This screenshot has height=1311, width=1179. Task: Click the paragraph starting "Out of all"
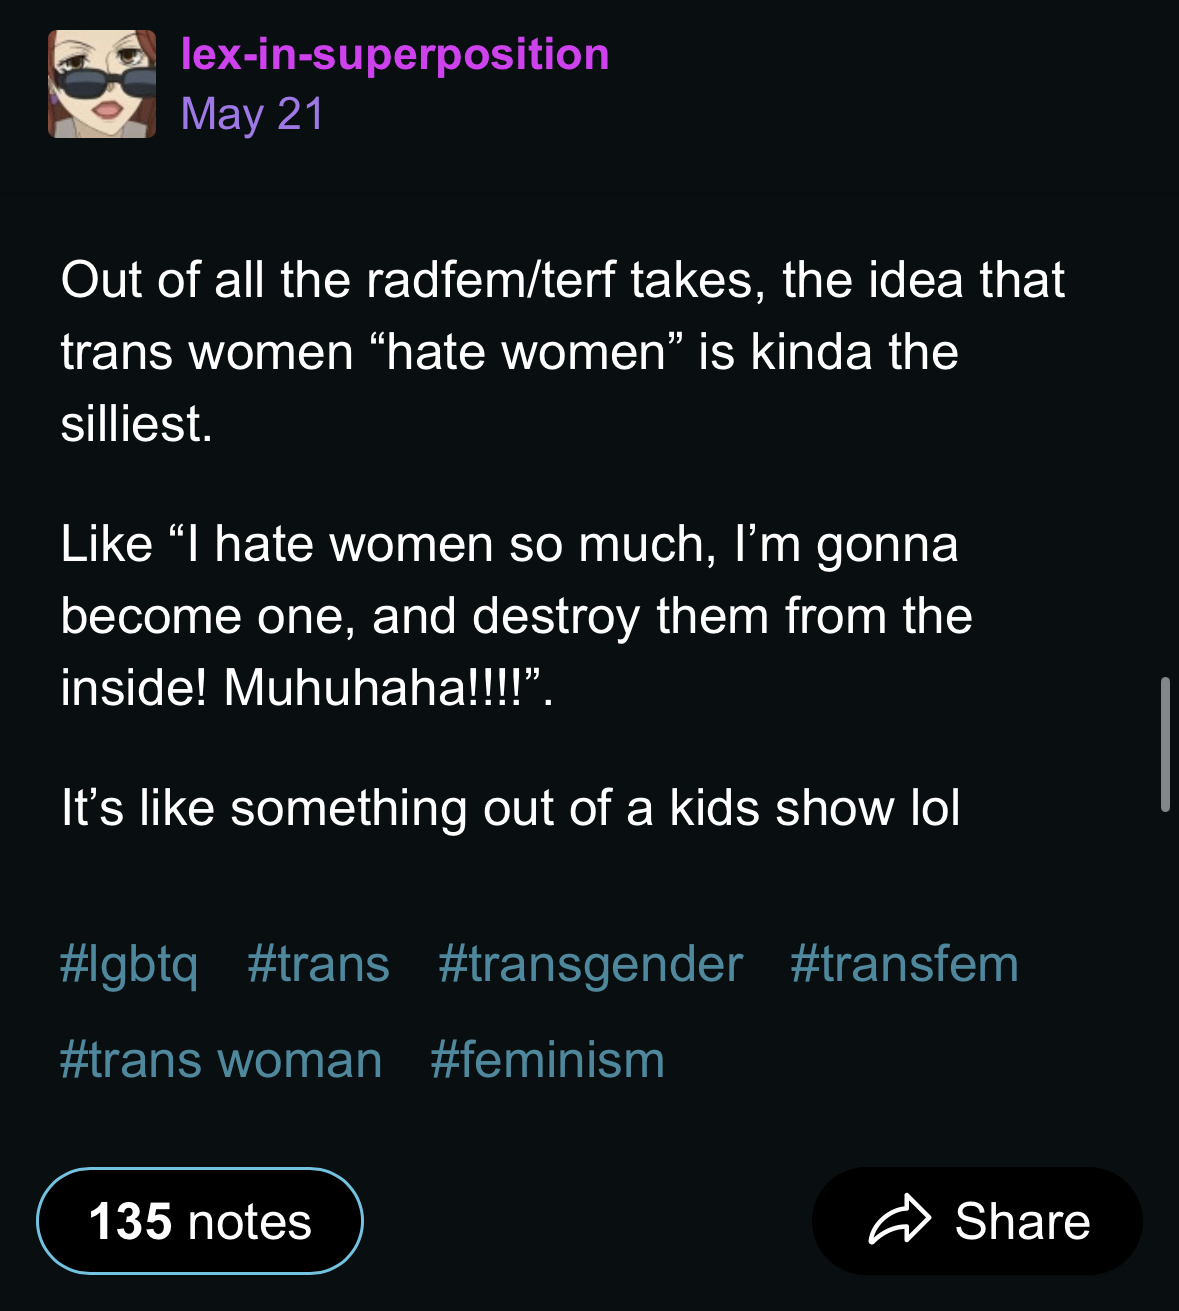click(x=562, y=352)
